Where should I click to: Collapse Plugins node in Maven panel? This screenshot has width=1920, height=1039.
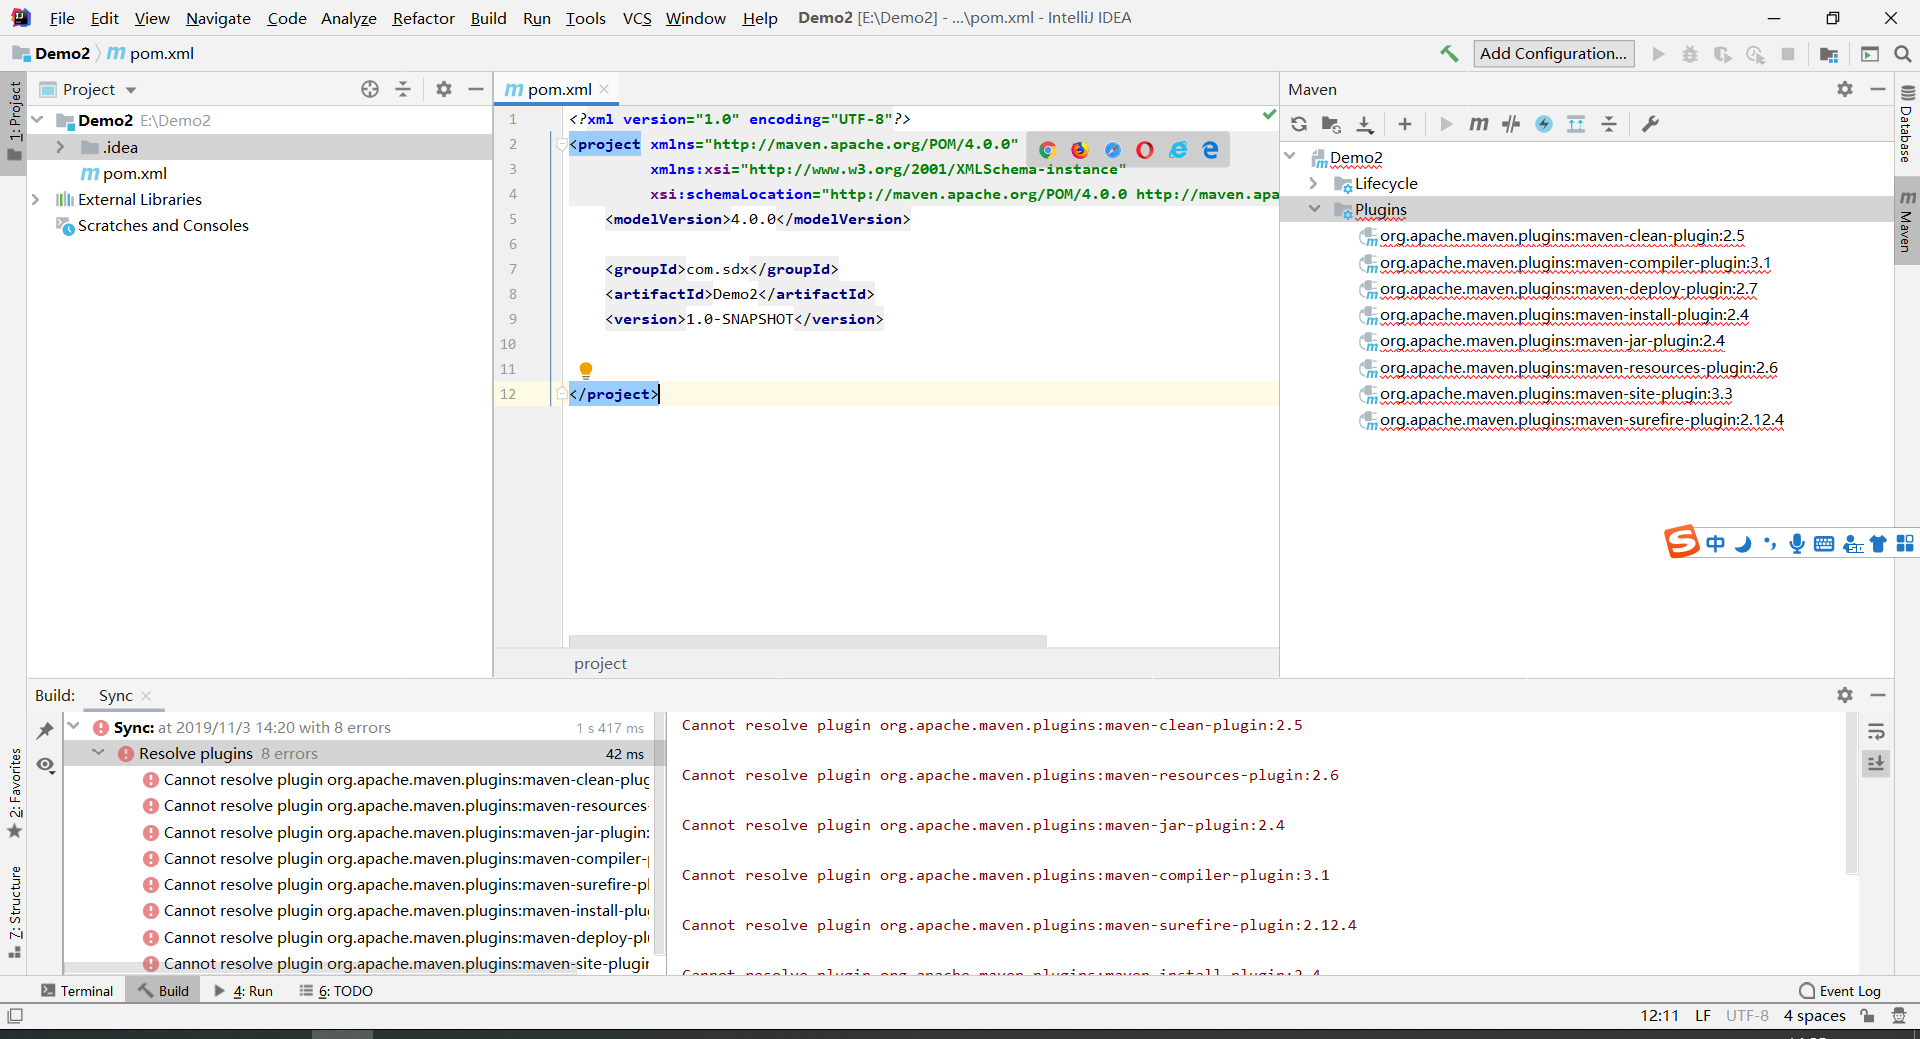coord(1314,210)
